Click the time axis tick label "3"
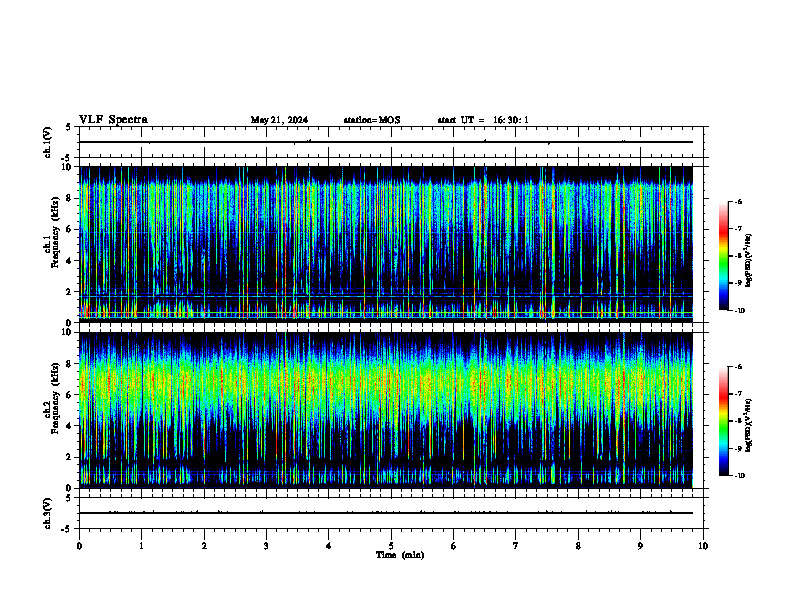The width and height of the screenshot is (792, 612). tap(266, 546)
